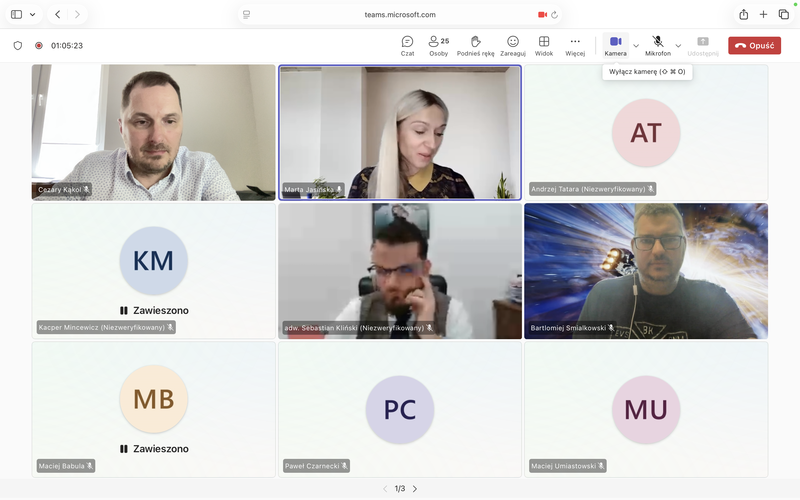The width and height of the screenshot is (800, 500).
Task: Click the red recording indicator icon
Action: click(x=39, y=45)
